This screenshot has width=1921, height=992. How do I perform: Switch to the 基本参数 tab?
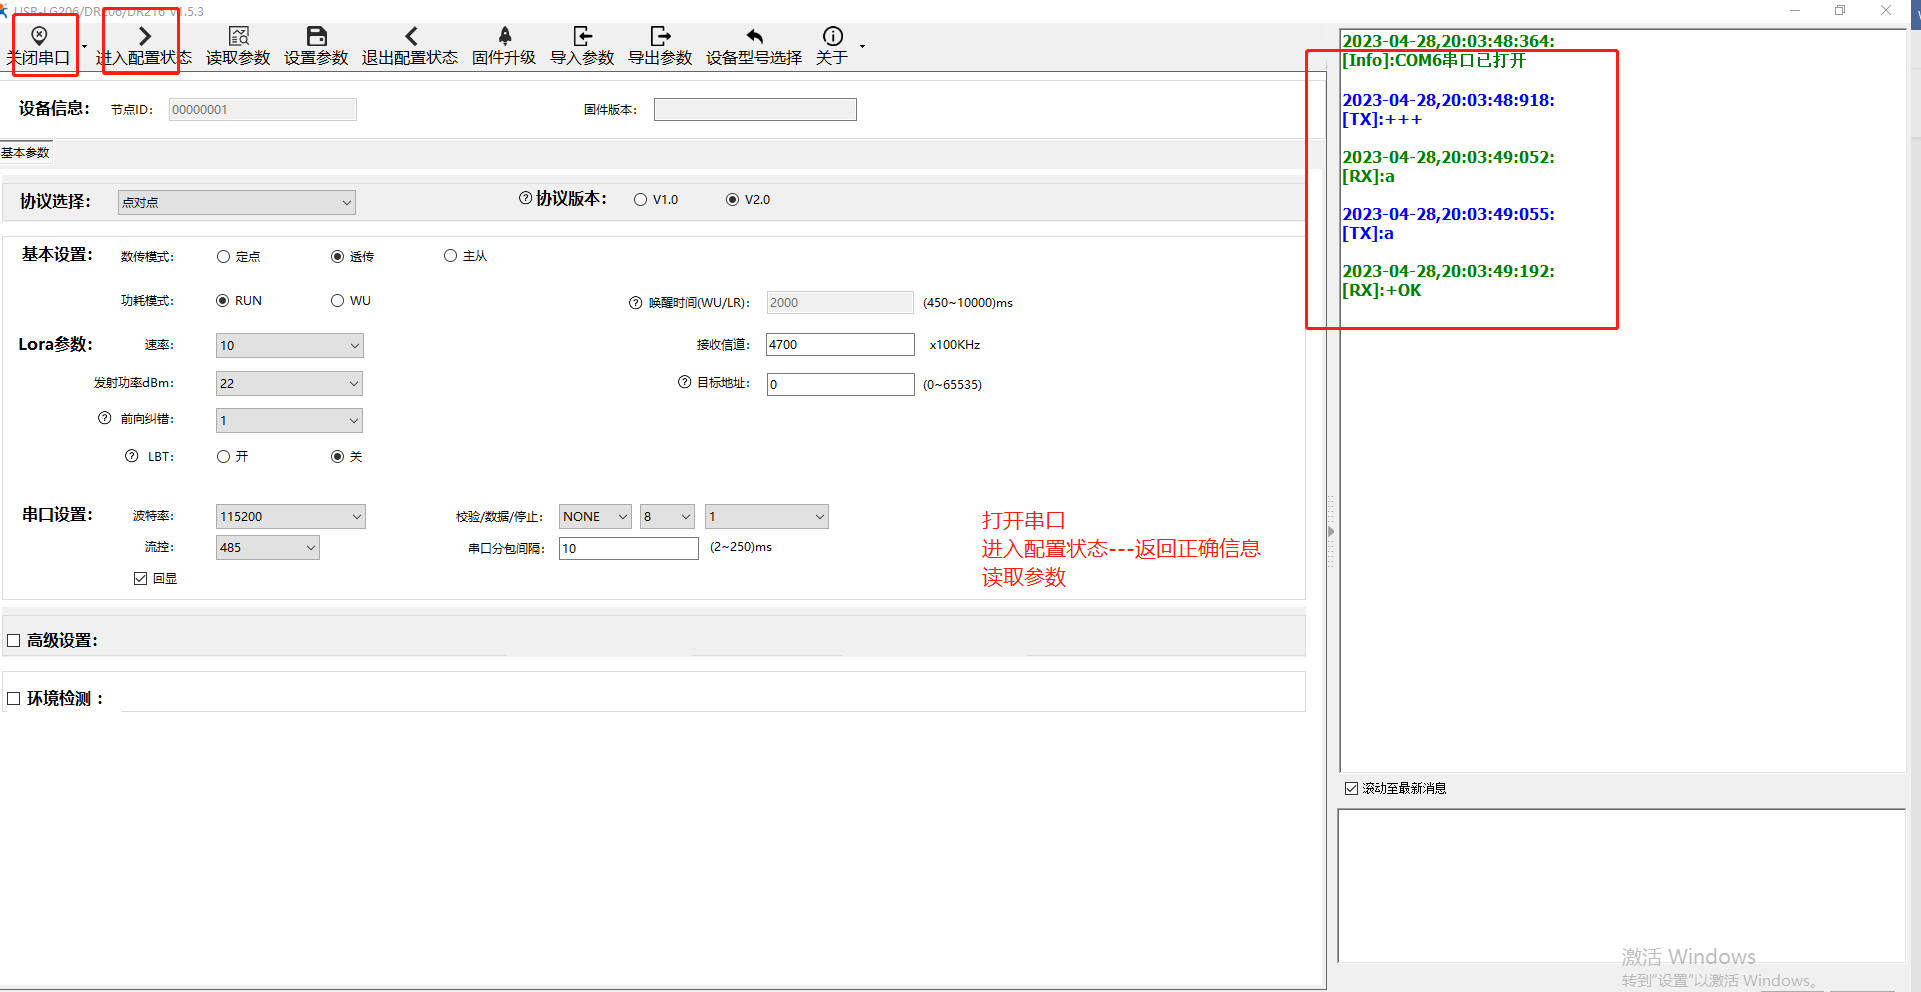coord(26,153)
